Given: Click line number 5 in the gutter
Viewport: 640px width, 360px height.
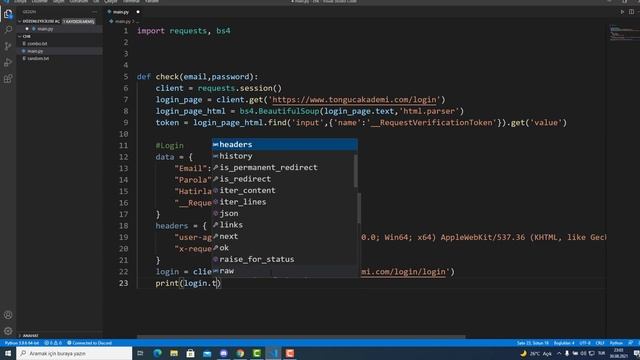Looking at the screenshot, I should click(125, 77).
